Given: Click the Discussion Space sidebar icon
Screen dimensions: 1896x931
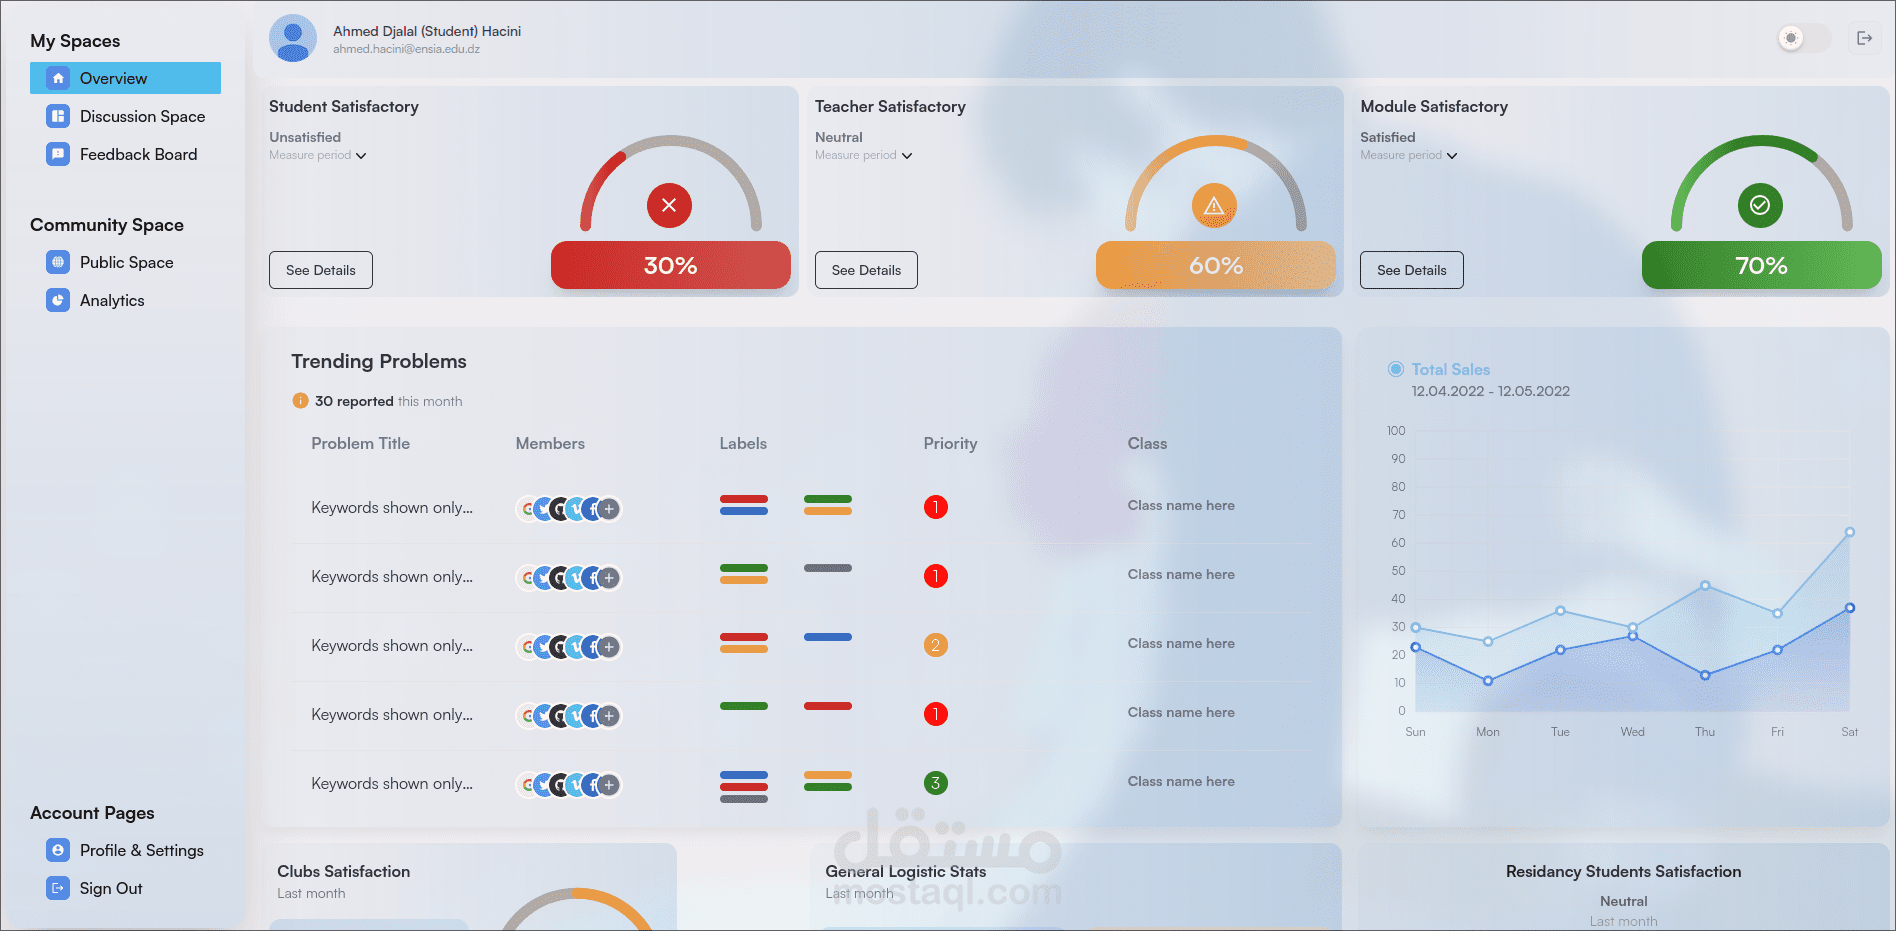Looking at the screenshot, I should pyautogui.click(x=58, y=116).
